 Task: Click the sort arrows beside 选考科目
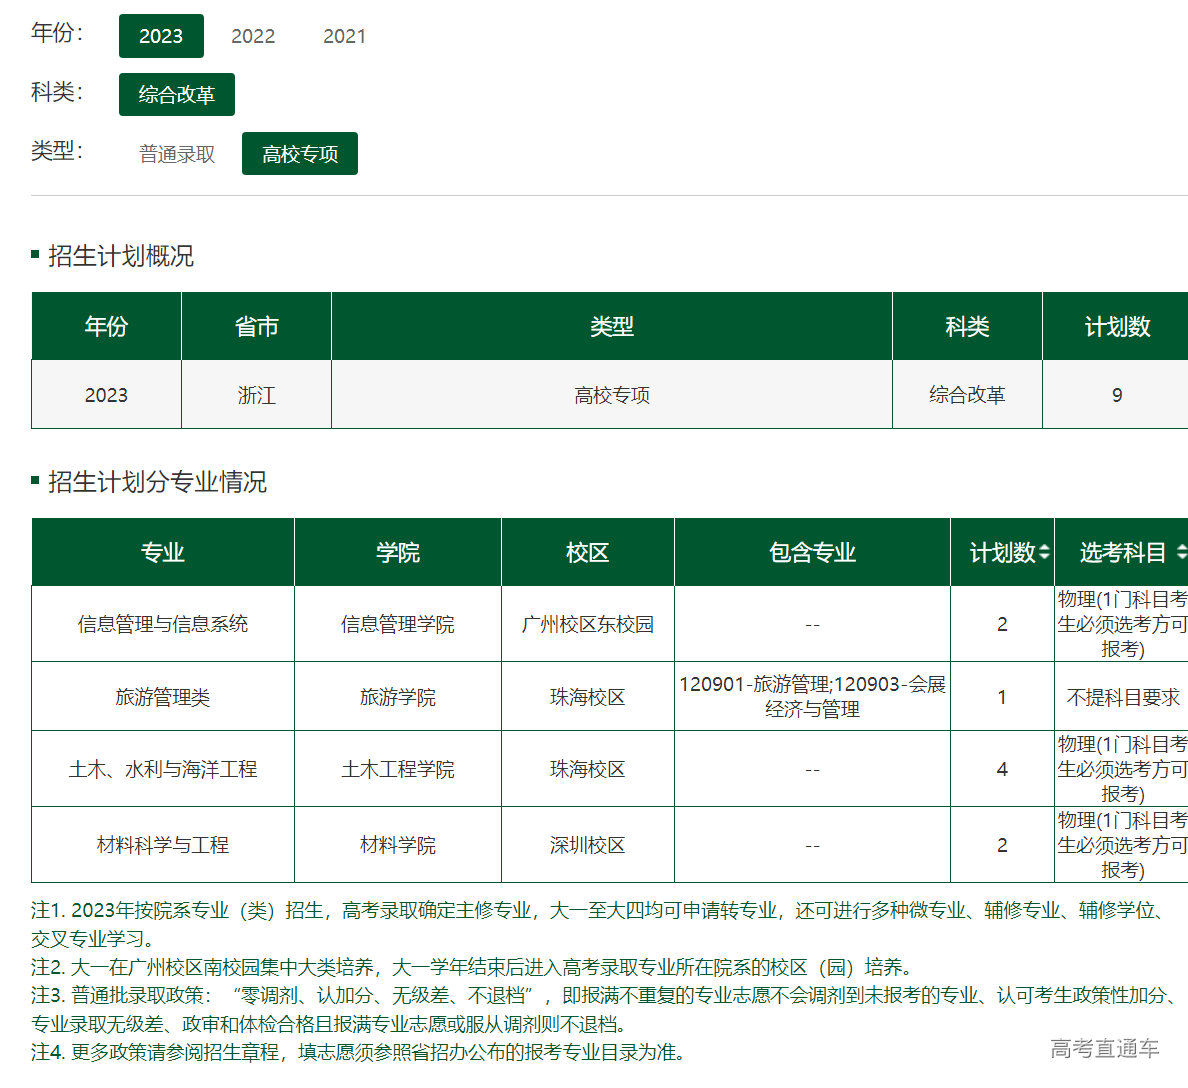tap(1181, 552)
